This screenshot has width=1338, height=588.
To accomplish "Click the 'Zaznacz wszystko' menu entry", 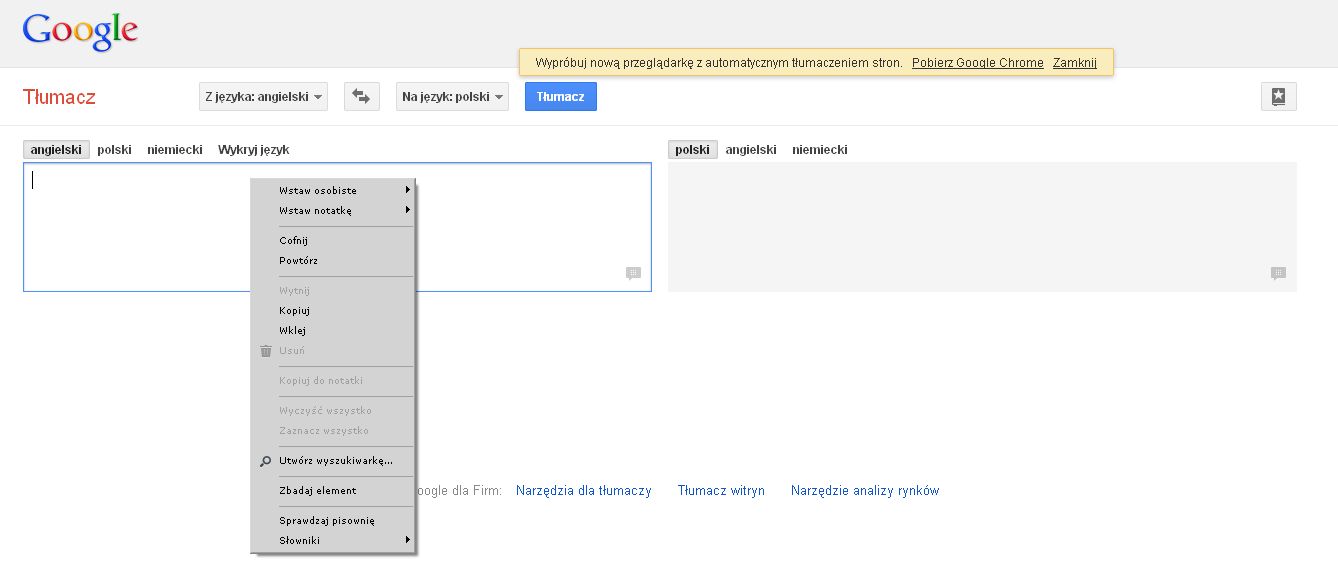I will coord(333,431).
